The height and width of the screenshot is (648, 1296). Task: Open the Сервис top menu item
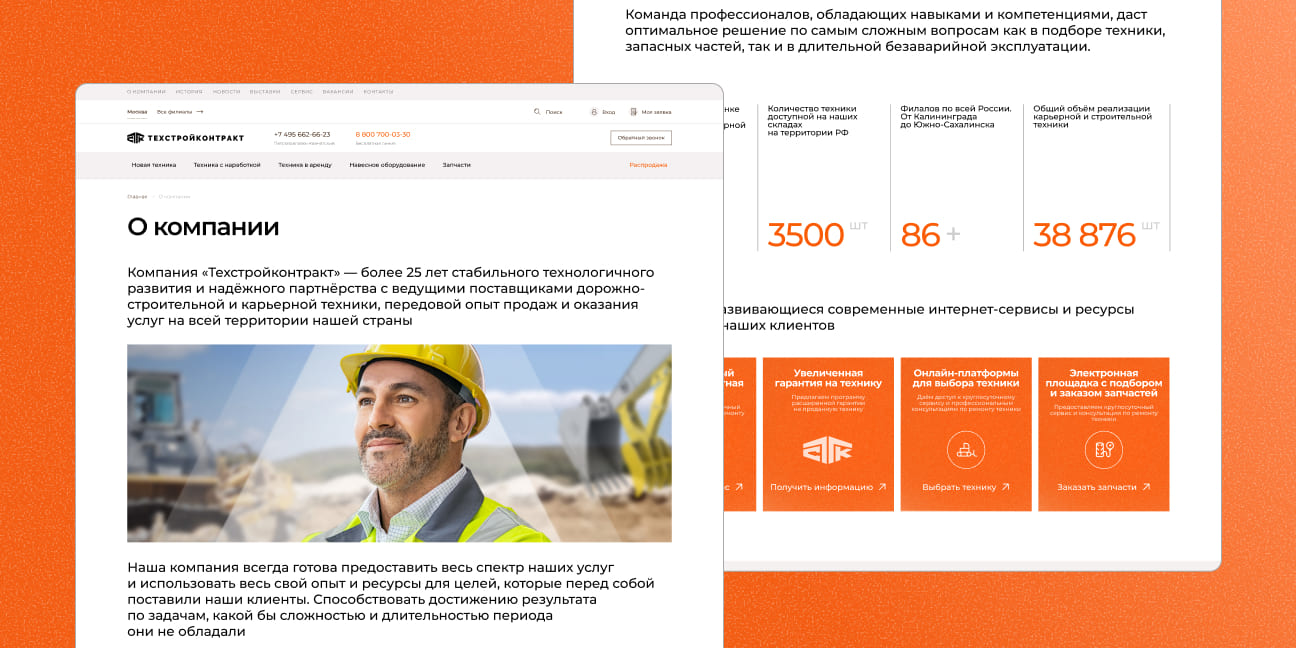point(302,91)
